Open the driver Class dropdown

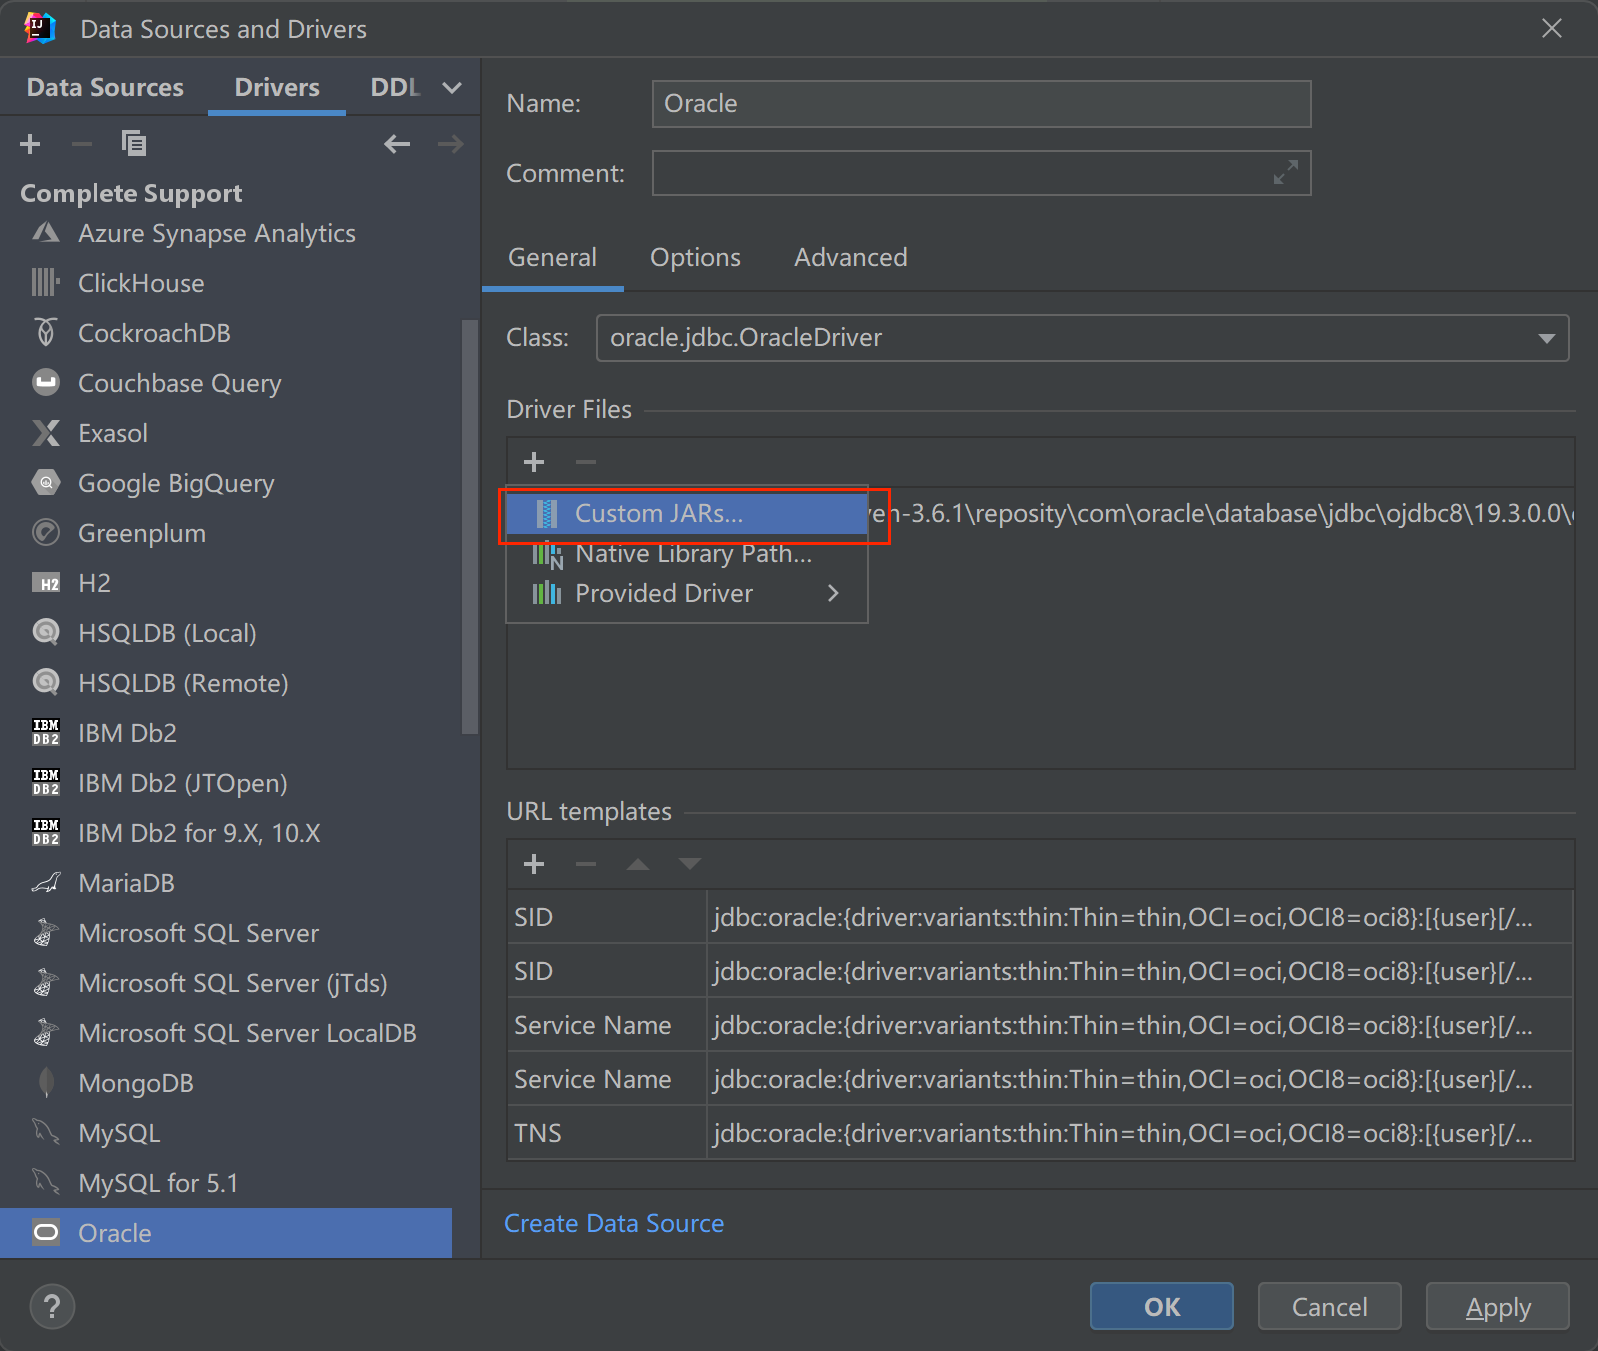[1082, 338]
